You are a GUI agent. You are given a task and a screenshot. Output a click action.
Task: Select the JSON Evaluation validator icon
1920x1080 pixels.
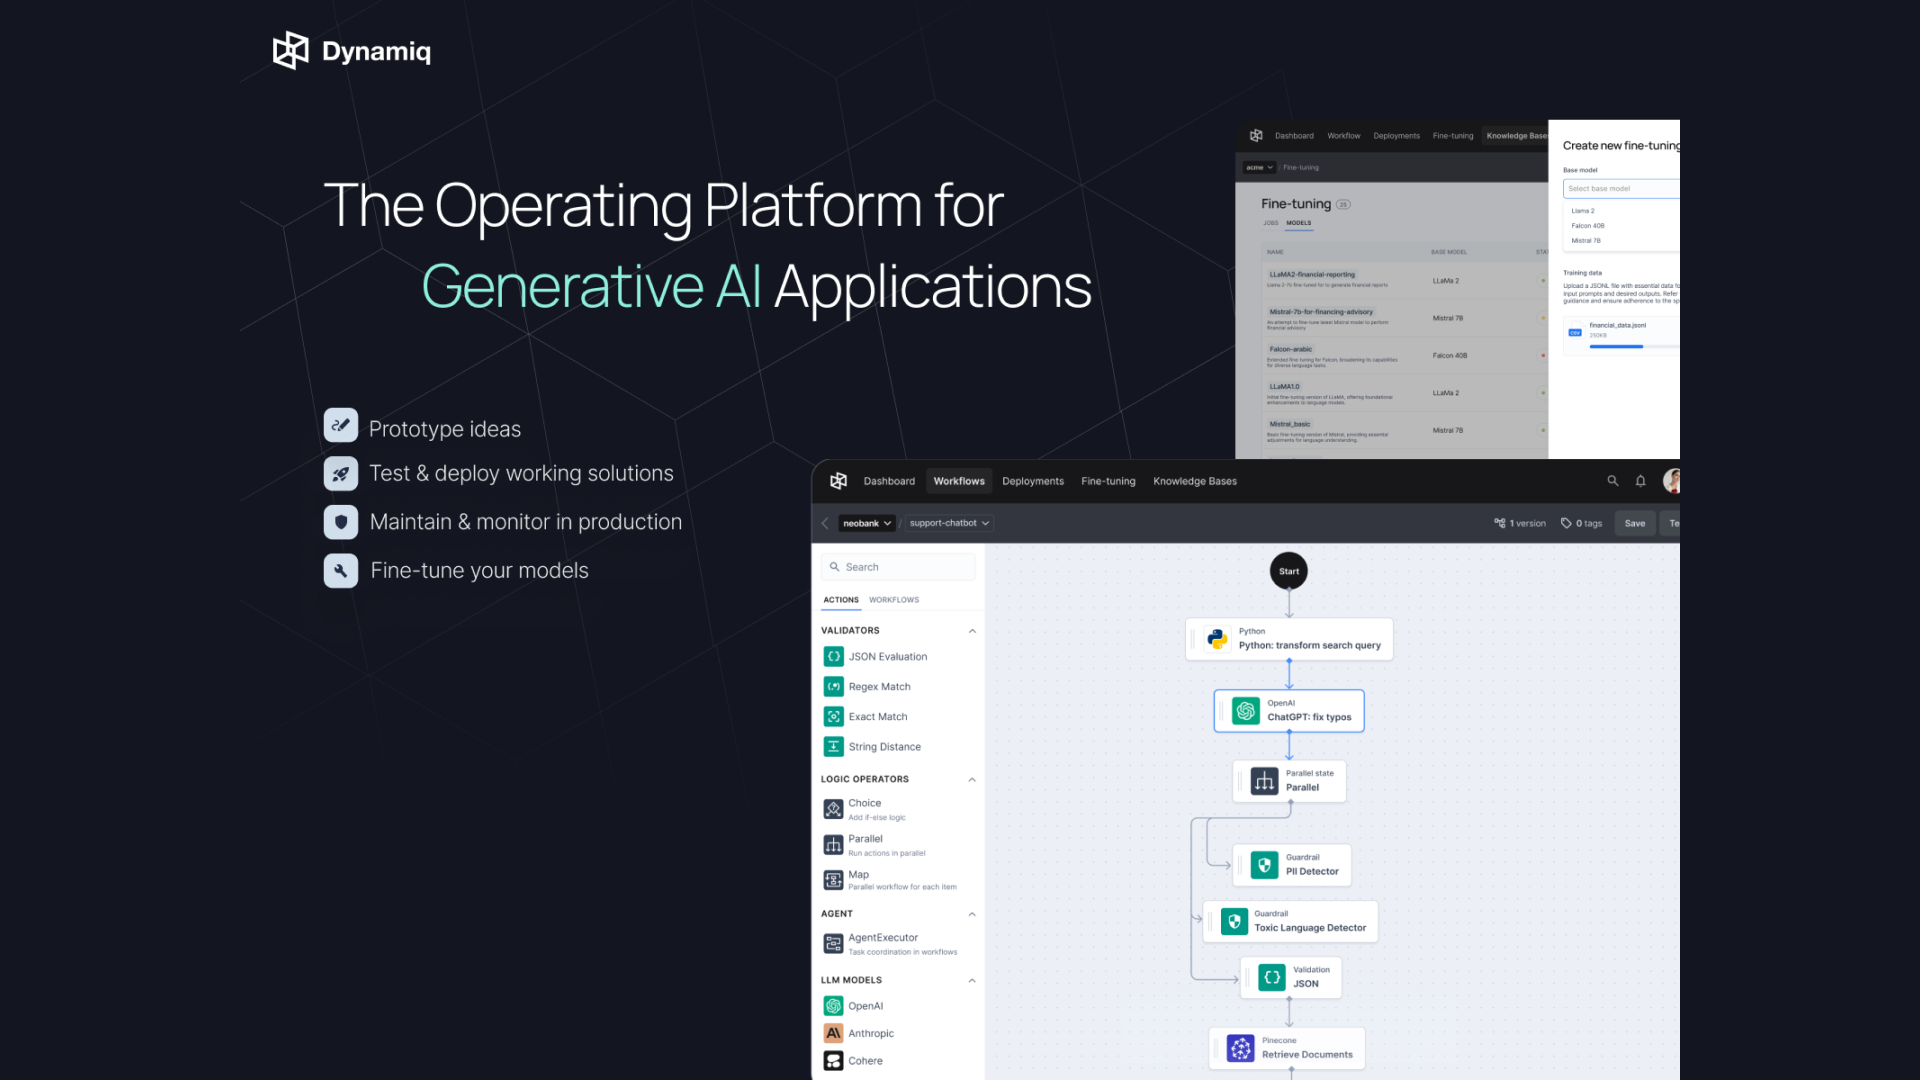(x=833, y=656)
